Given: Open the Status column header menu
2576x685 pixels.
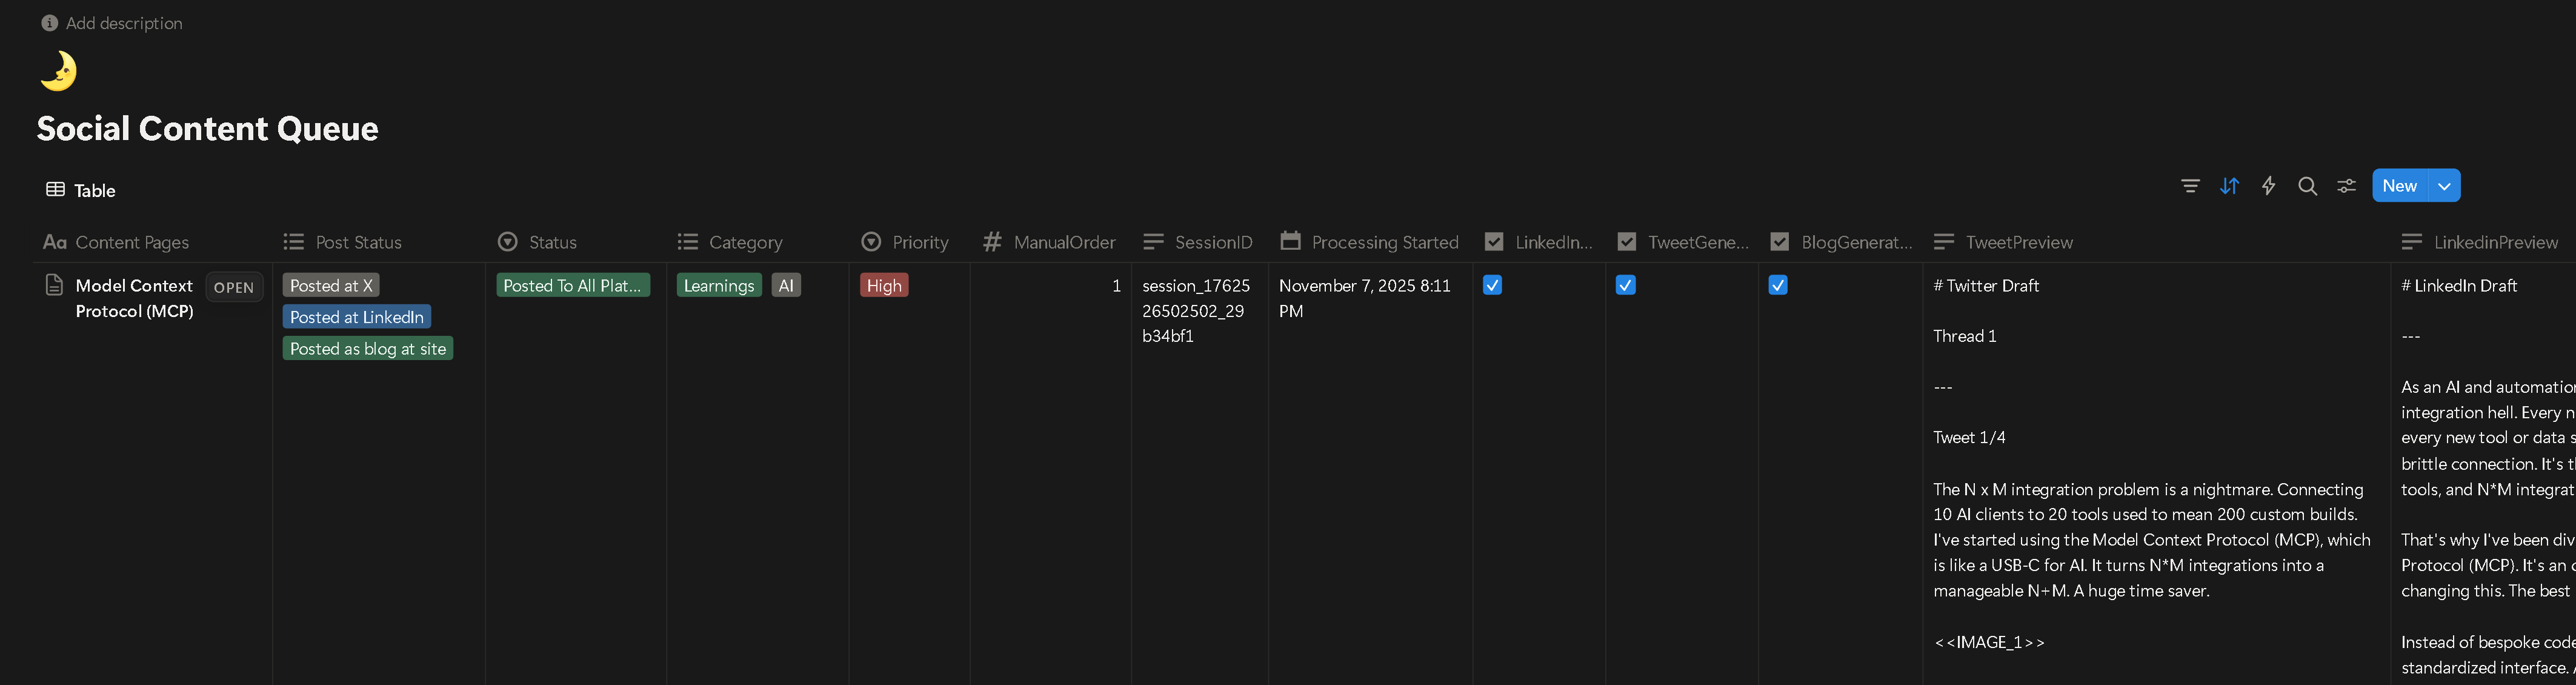Looking at the screenshot, I should (x=553, y=242).
